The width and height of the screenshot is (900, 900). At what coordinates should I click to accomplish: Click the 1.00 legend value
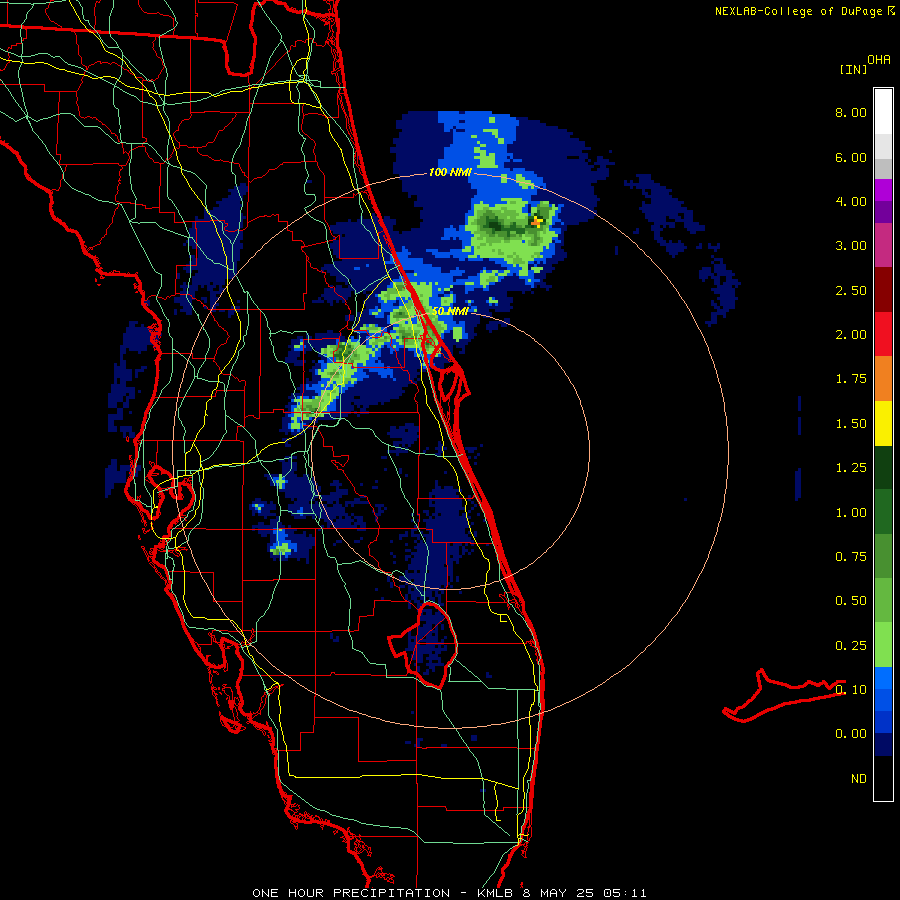851,513
